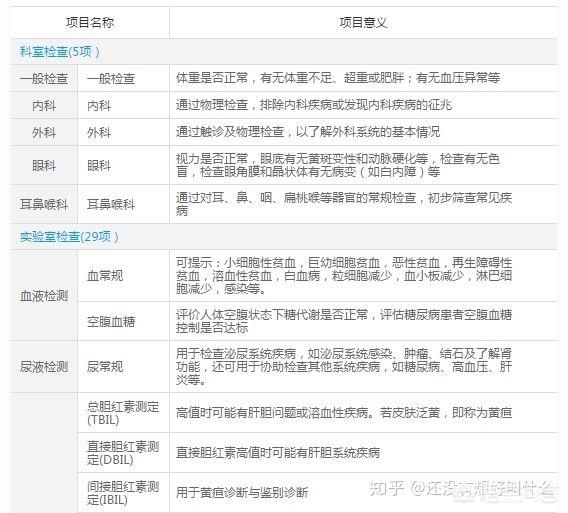
Task: Click the 尿液检测 category cell
Action: pos(44,367)
